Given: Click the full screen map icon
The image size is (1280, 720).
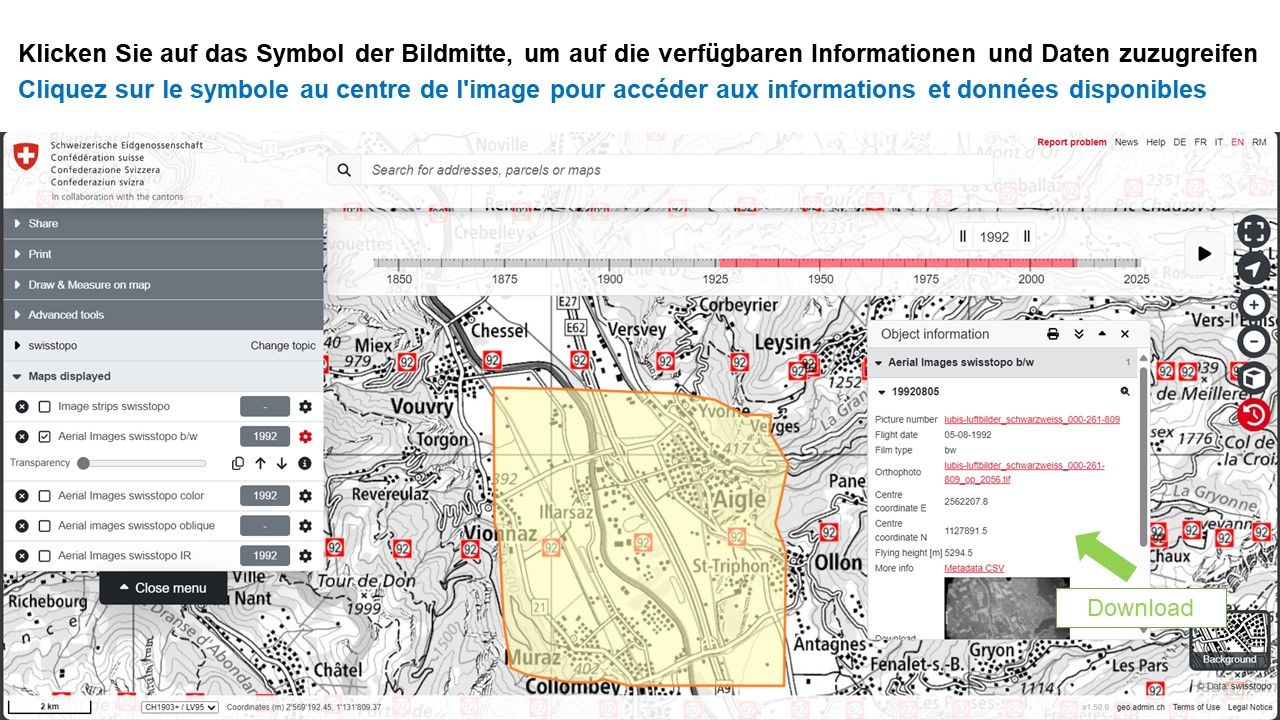Looking at the screenshot, I should pos(1253,232).
